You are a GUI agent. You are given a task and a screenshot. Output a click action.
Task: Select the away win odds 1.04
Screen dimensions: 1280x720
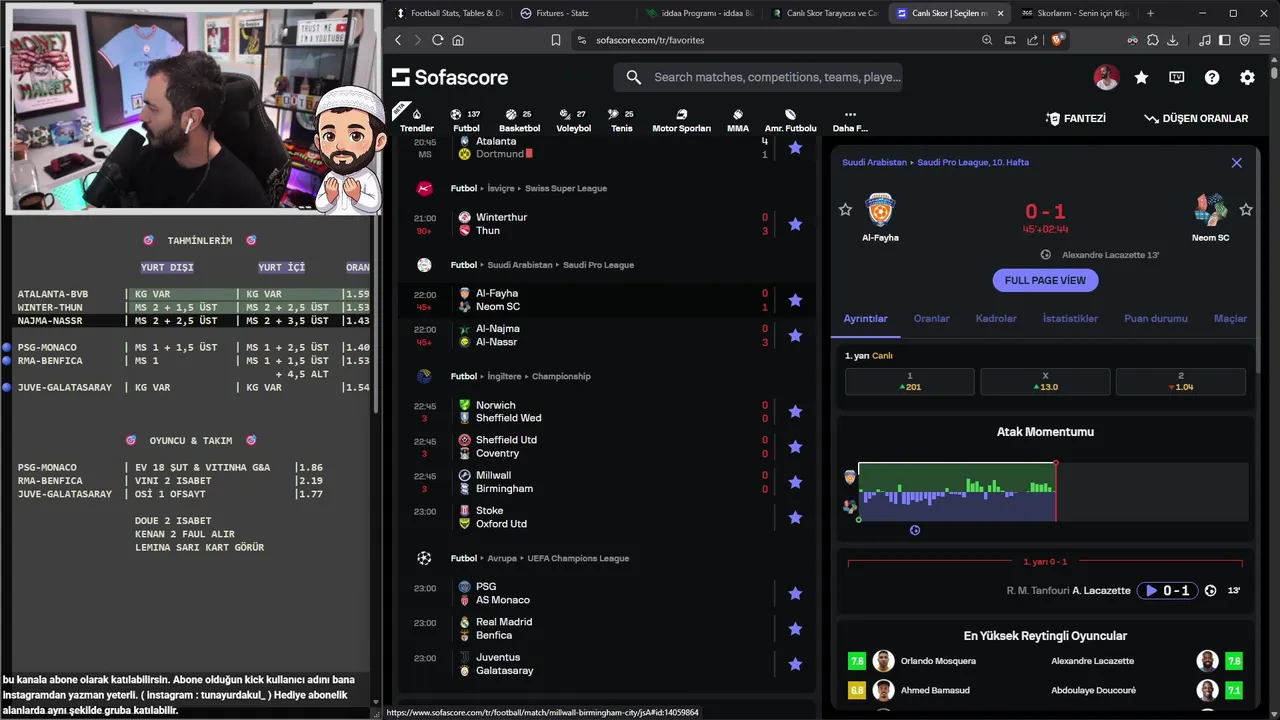(1181, 381)
